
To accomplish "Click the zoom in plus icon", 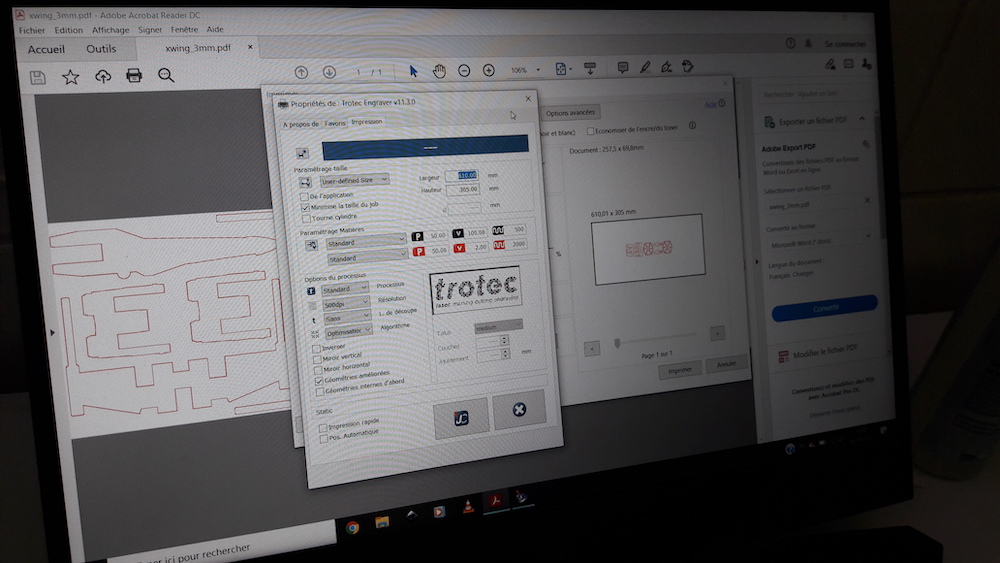I will tap(489, 70).
